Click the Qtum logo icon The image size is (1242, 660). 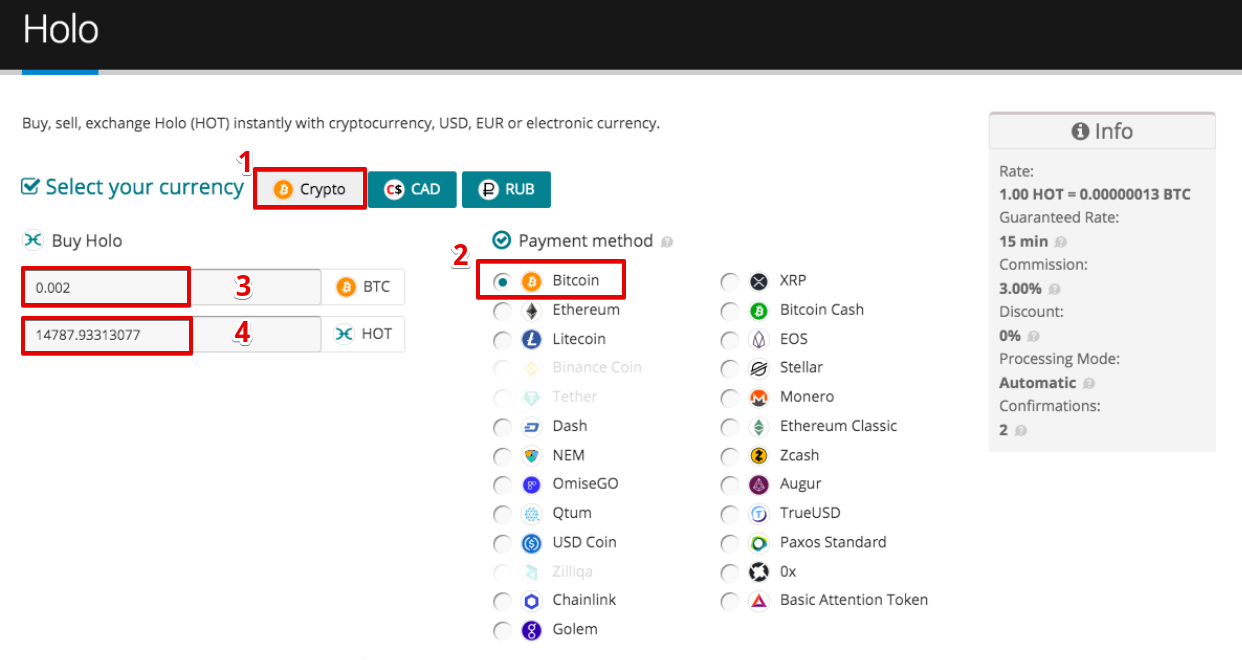pyautogui.click(x=531, y=514)
